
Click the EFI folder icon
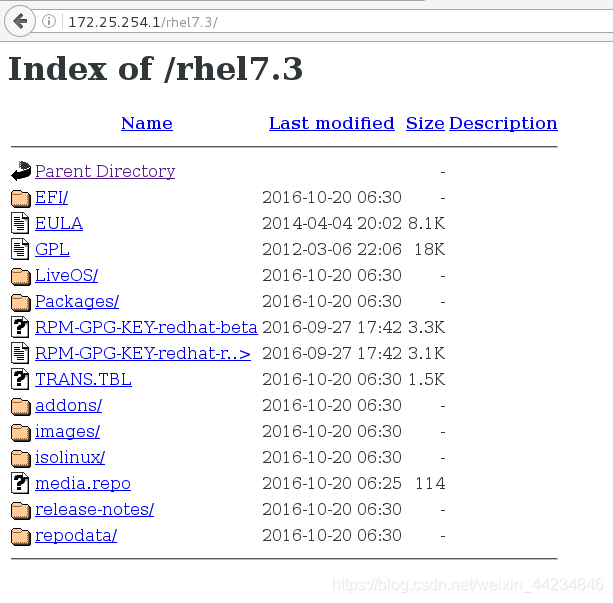[x=21, y=198]
